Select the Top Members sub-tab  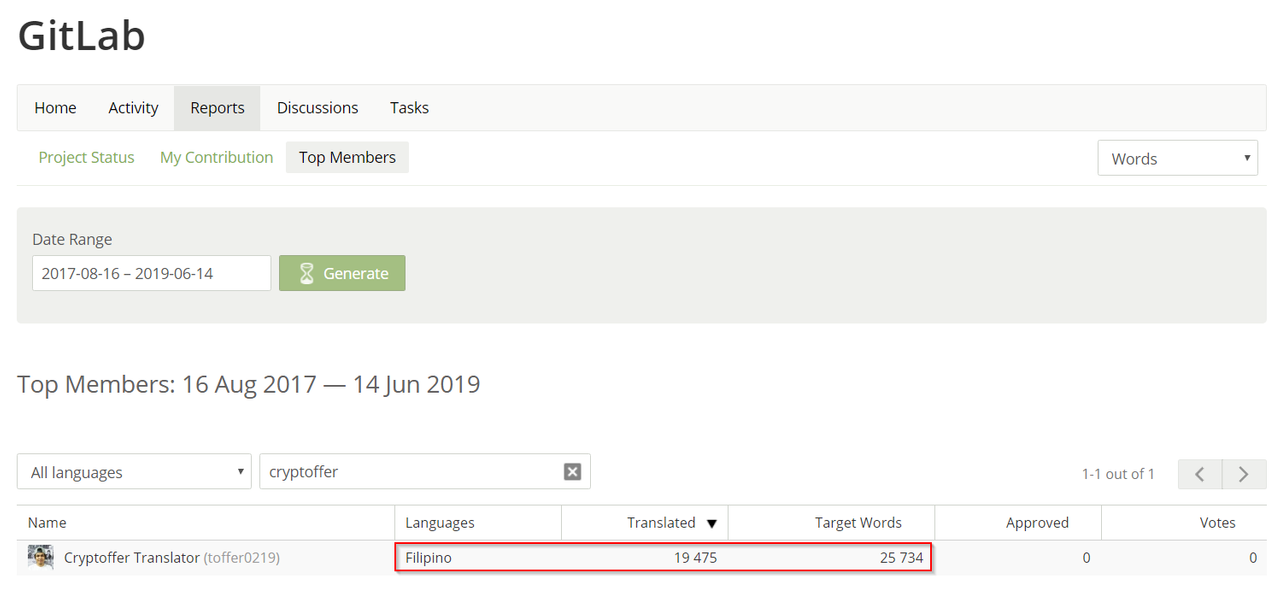coord(347,157)
